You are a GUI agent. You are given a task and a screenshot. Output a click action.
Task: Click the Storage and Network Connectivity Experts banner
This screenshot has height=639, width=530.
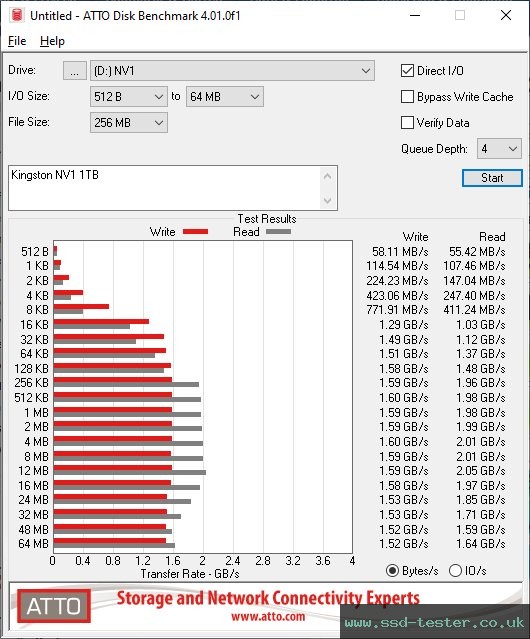[x=268, y=598]
